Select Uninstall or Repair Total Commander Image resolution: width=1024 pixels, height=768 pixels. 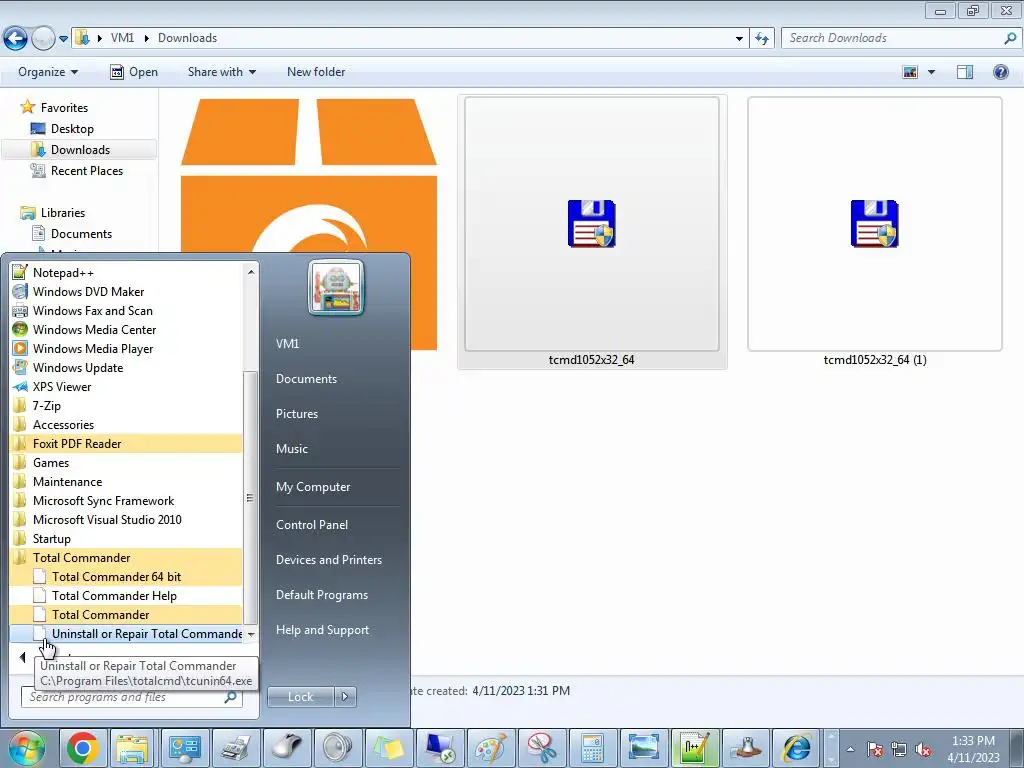[126, 633]
